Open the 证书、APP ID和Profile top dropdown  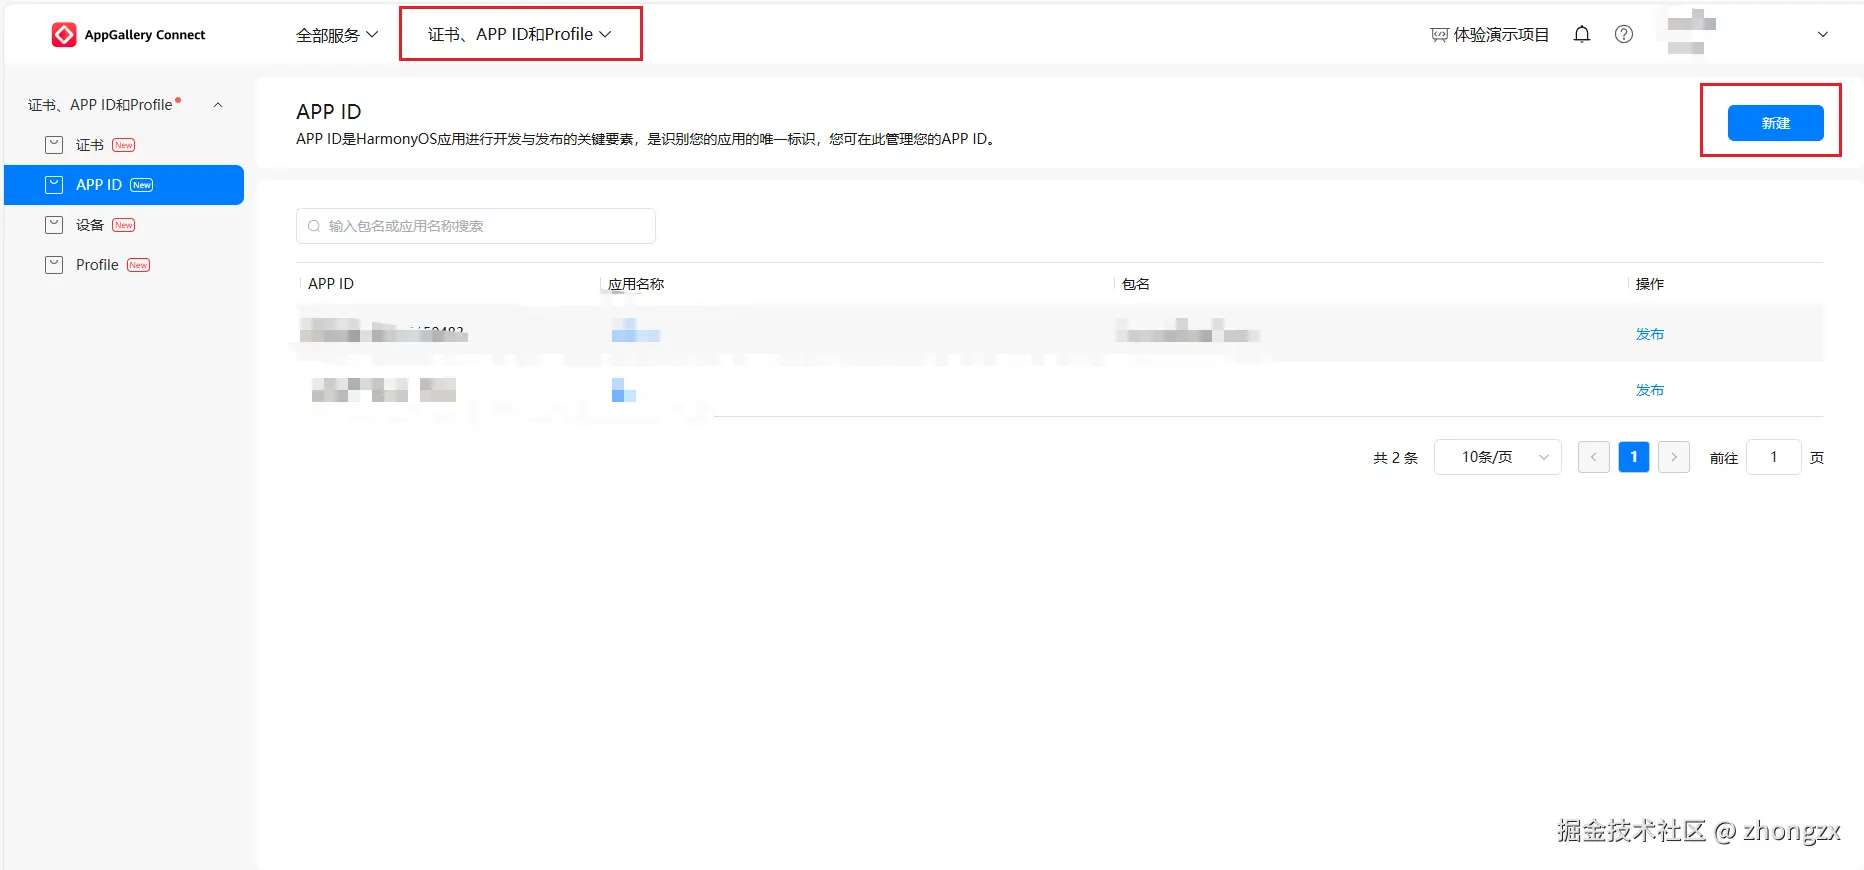pyautogui.click(x=520, y=34)
